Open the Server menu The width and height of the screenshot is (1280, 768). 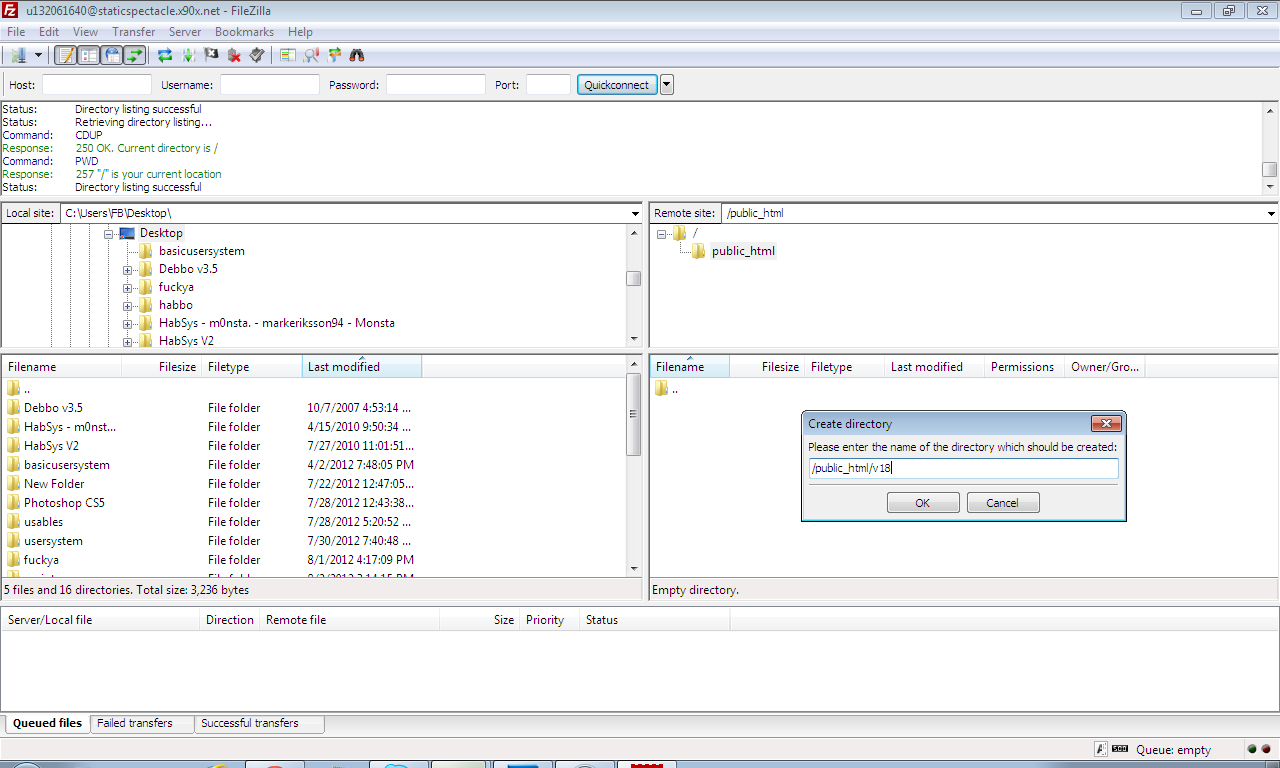[185, 32]
